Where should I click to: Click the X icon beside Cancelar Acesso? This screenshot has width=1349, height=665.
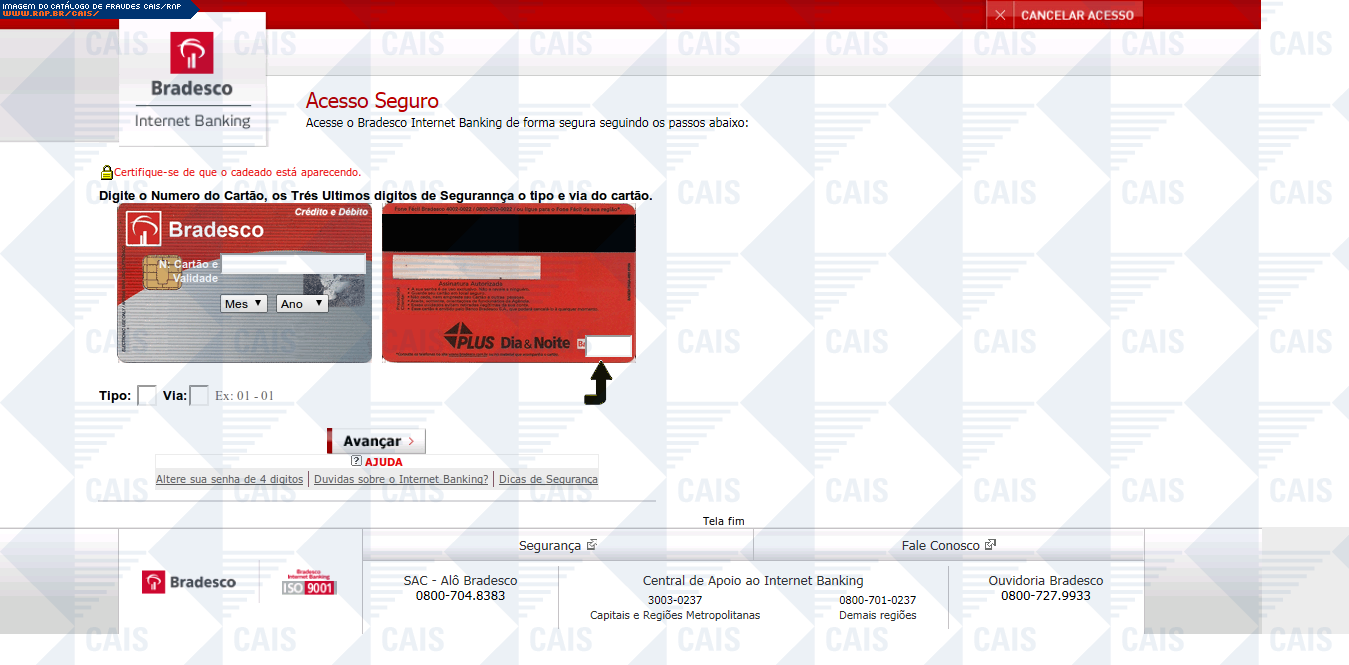1000,15
